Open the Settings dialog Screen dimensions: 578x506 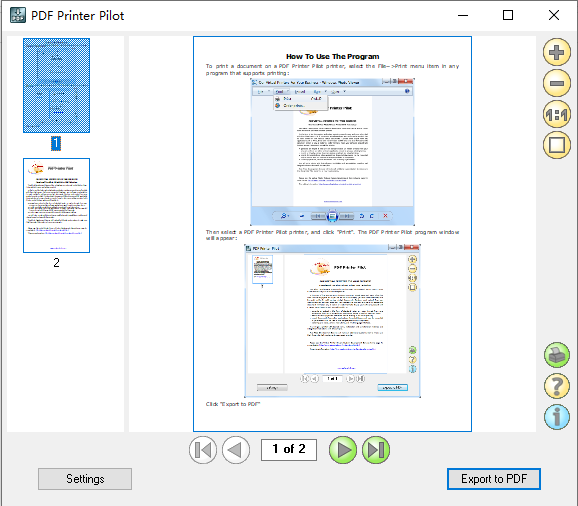coord(85,479)
